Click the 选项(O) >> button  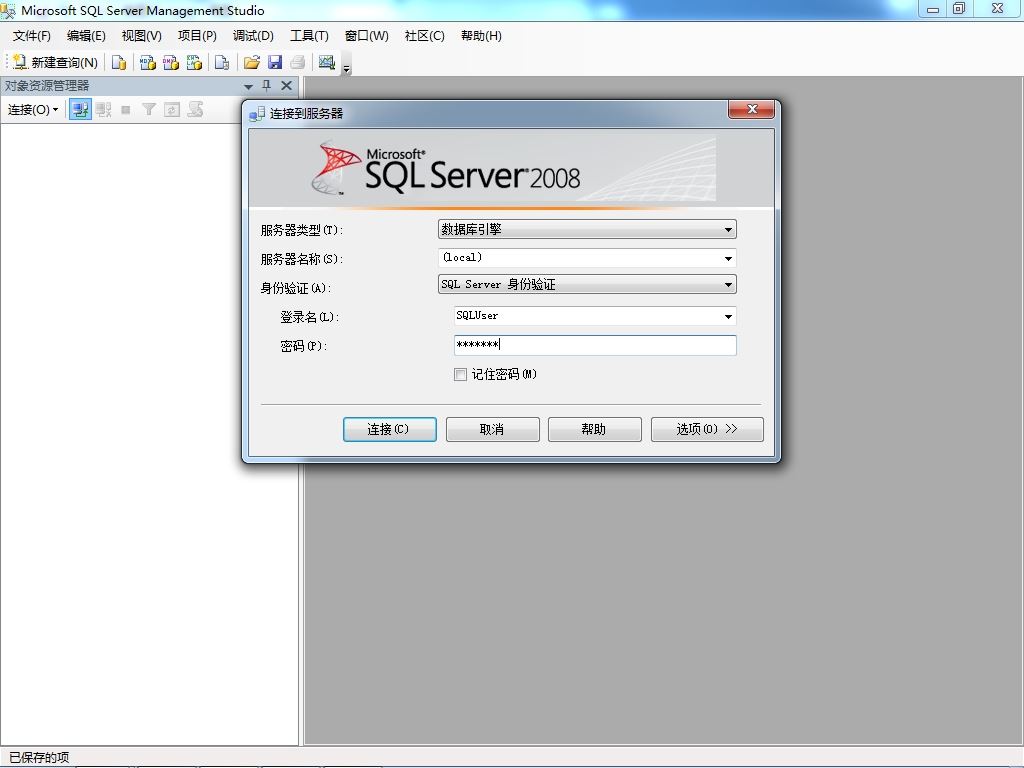pyautogui.click(x=707, y=429)
